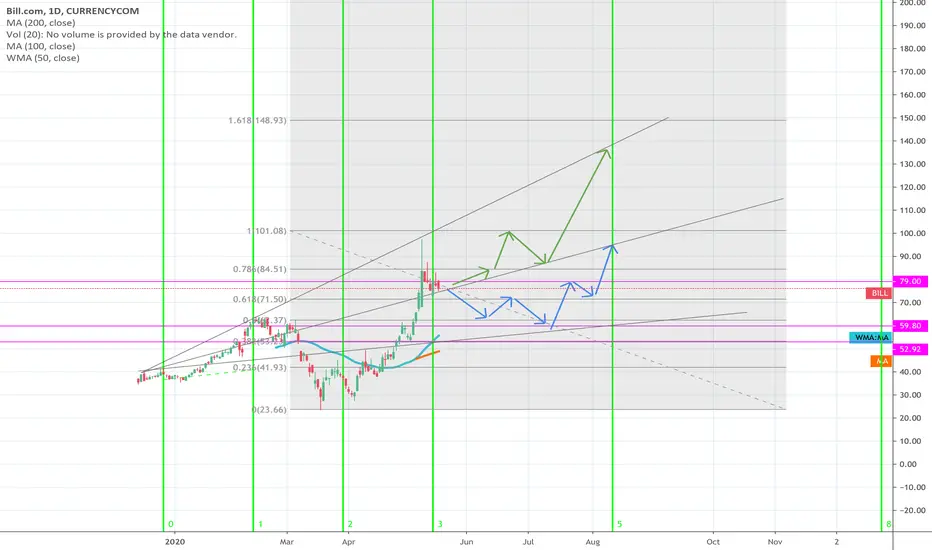This screenshot has height=550, width=932.
Task: Click the magenta 79.00 price label
Action: pos(910,281)
